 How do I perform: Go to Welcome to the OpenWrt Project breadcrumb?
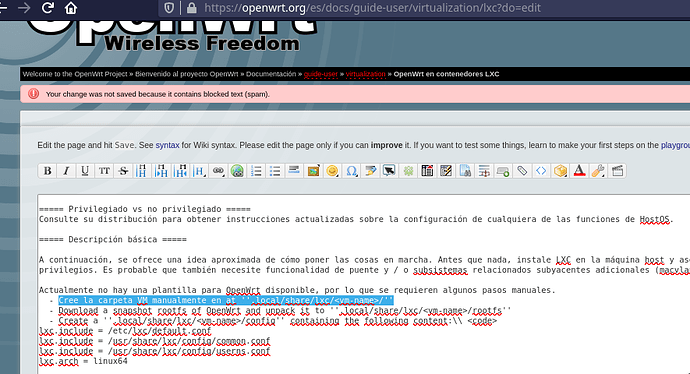(x=75, y=74)
